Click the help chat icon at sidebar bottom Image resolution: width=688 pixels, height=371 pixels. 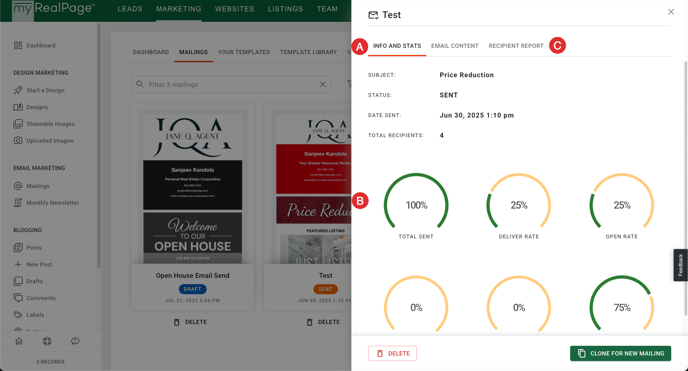click(x=75, y=341)
